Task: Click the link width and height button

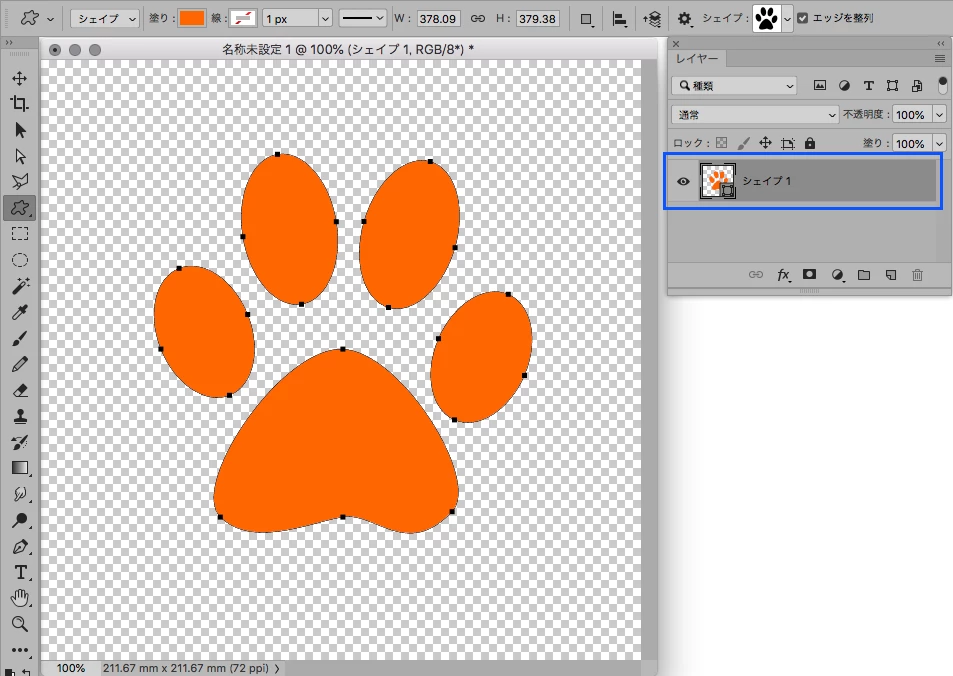Action: point(478,19)
